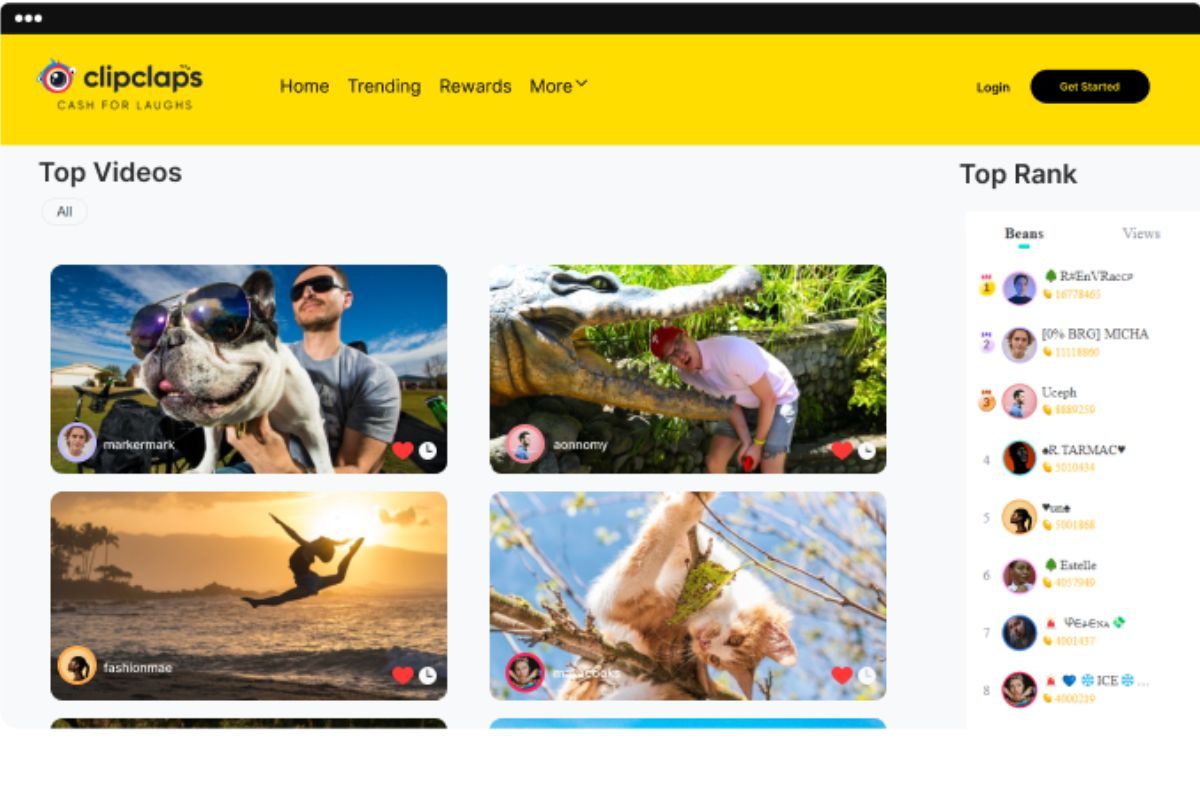The width and height of the screenshot is (1200, 800).
Task: Select the Beans tab
Action: point(1024,234)
